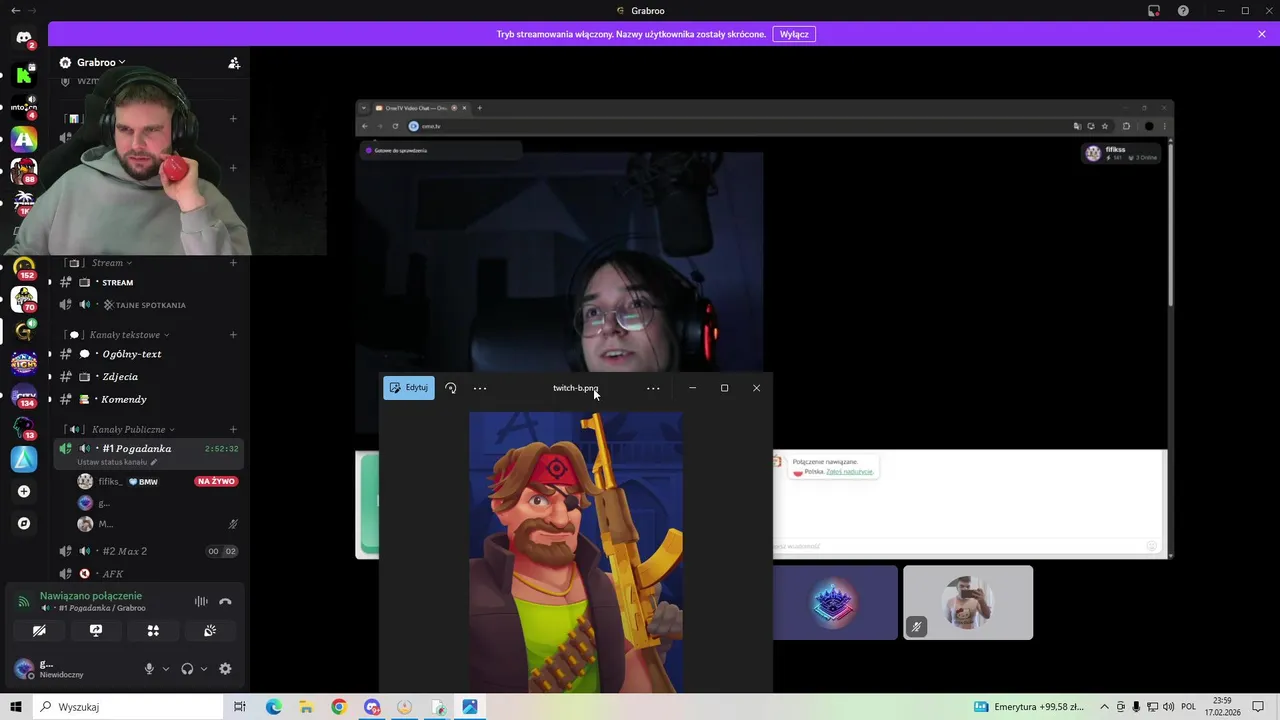This screenshot has height=720, width=1280.
Task: Click Ustaw status kanału link
Action: pyautogui.click(x=117, y=462)
